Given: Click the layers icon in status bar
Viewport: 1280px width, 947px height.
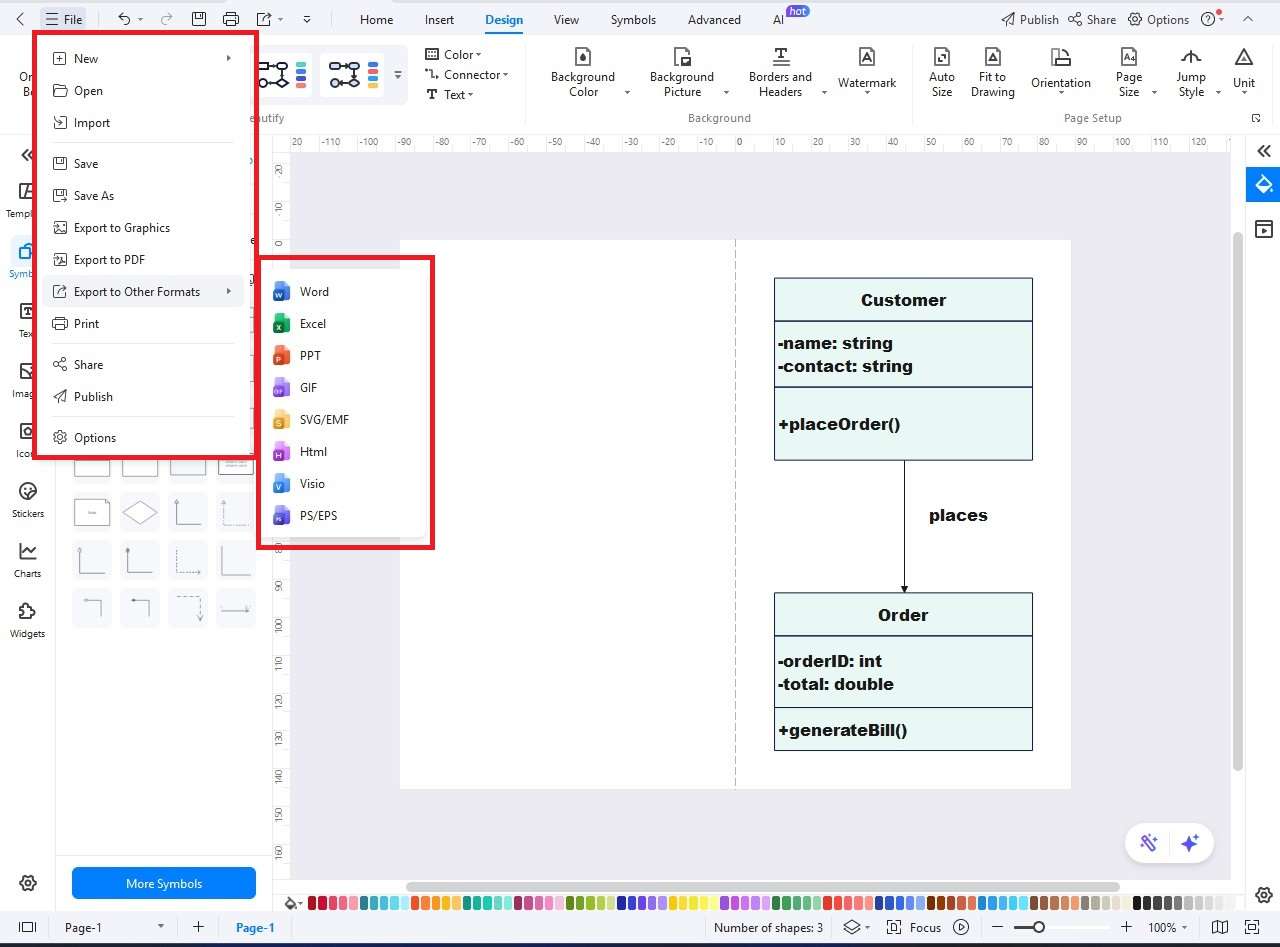Looking at the screenshot, I should tap(851, 927).
